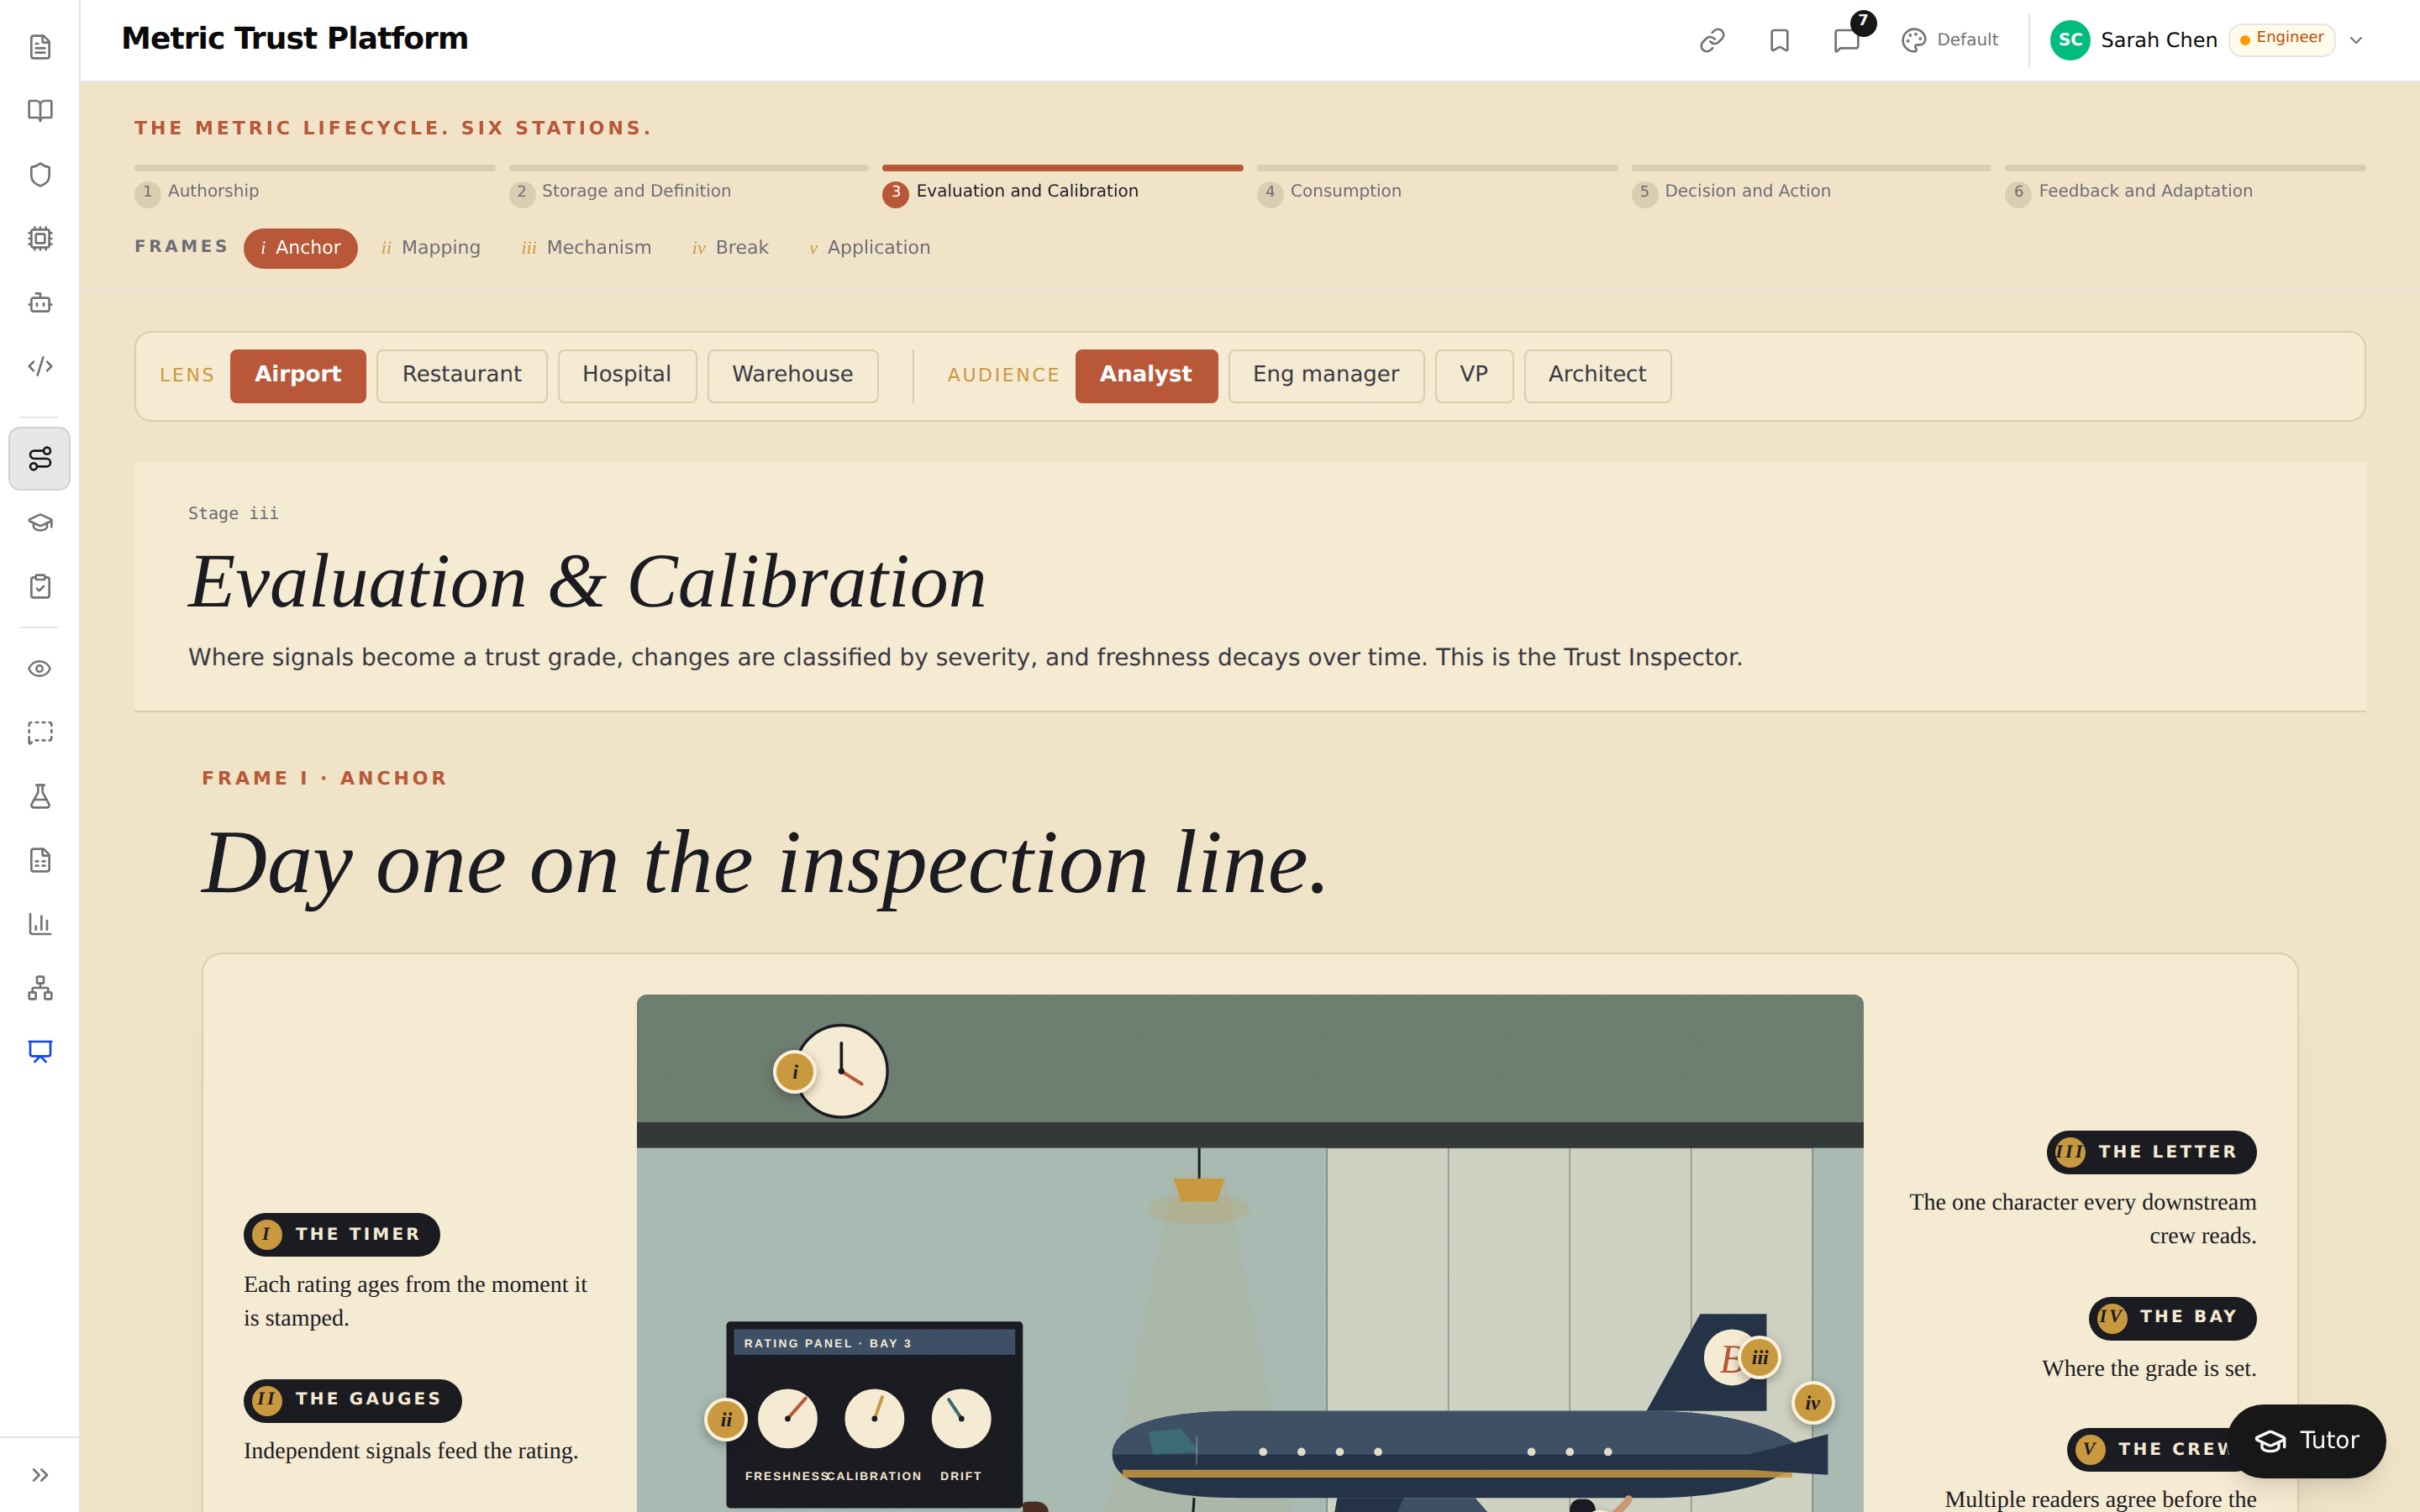Open Sarah Chen user menu chevron
2420x1512 pixels.
tap(2356, 40)
